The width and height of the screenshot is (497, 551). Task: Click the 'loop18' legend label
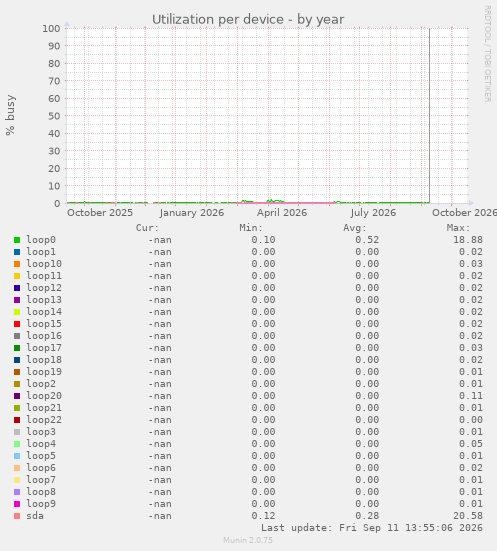pyautogui.click(x=44, y=360)
